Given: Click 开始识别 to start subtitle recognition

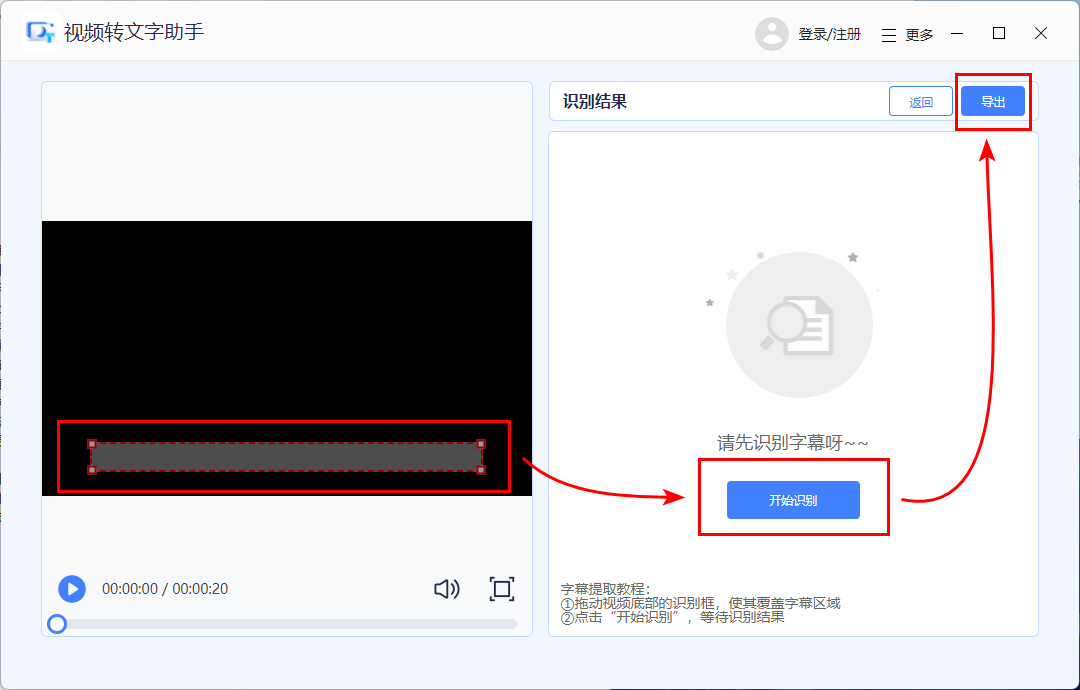Looking at the screenshot, I should tap(793, 500).
